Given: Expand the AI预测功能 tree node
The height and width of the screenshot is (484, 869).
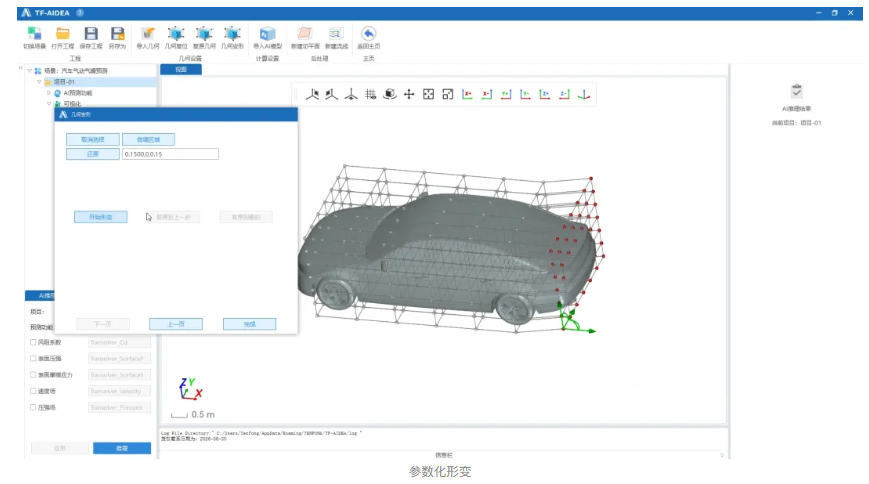Looking at the screenshot, I should (48, 92).
